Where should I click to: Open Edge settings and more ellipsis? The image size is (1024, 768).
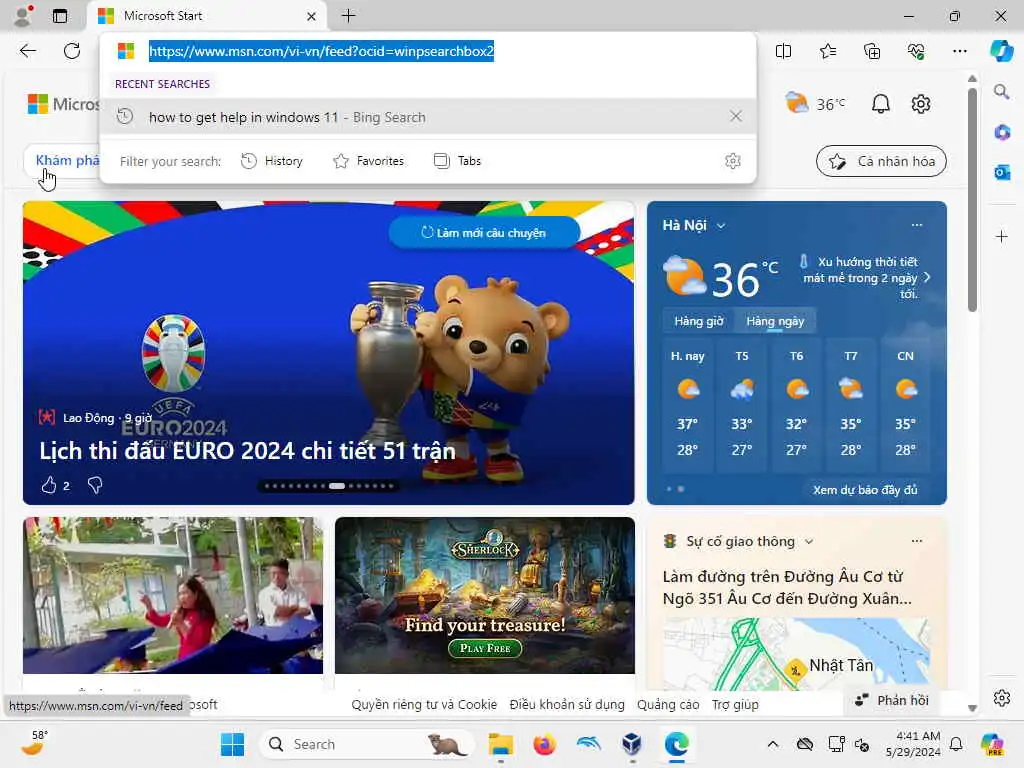[959, 51]
